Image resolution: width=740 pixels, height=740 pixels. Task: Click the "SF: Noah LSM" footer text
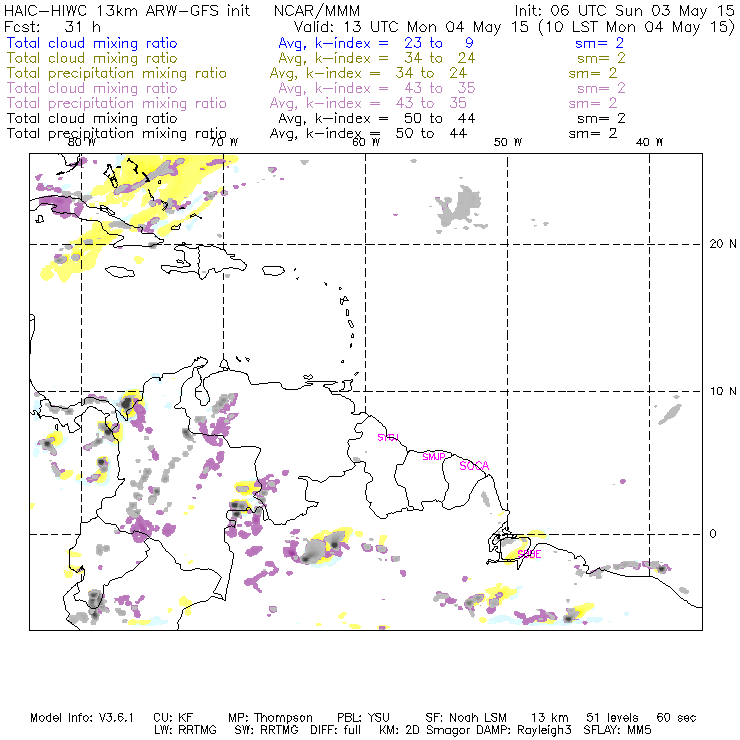click(466, 718)
